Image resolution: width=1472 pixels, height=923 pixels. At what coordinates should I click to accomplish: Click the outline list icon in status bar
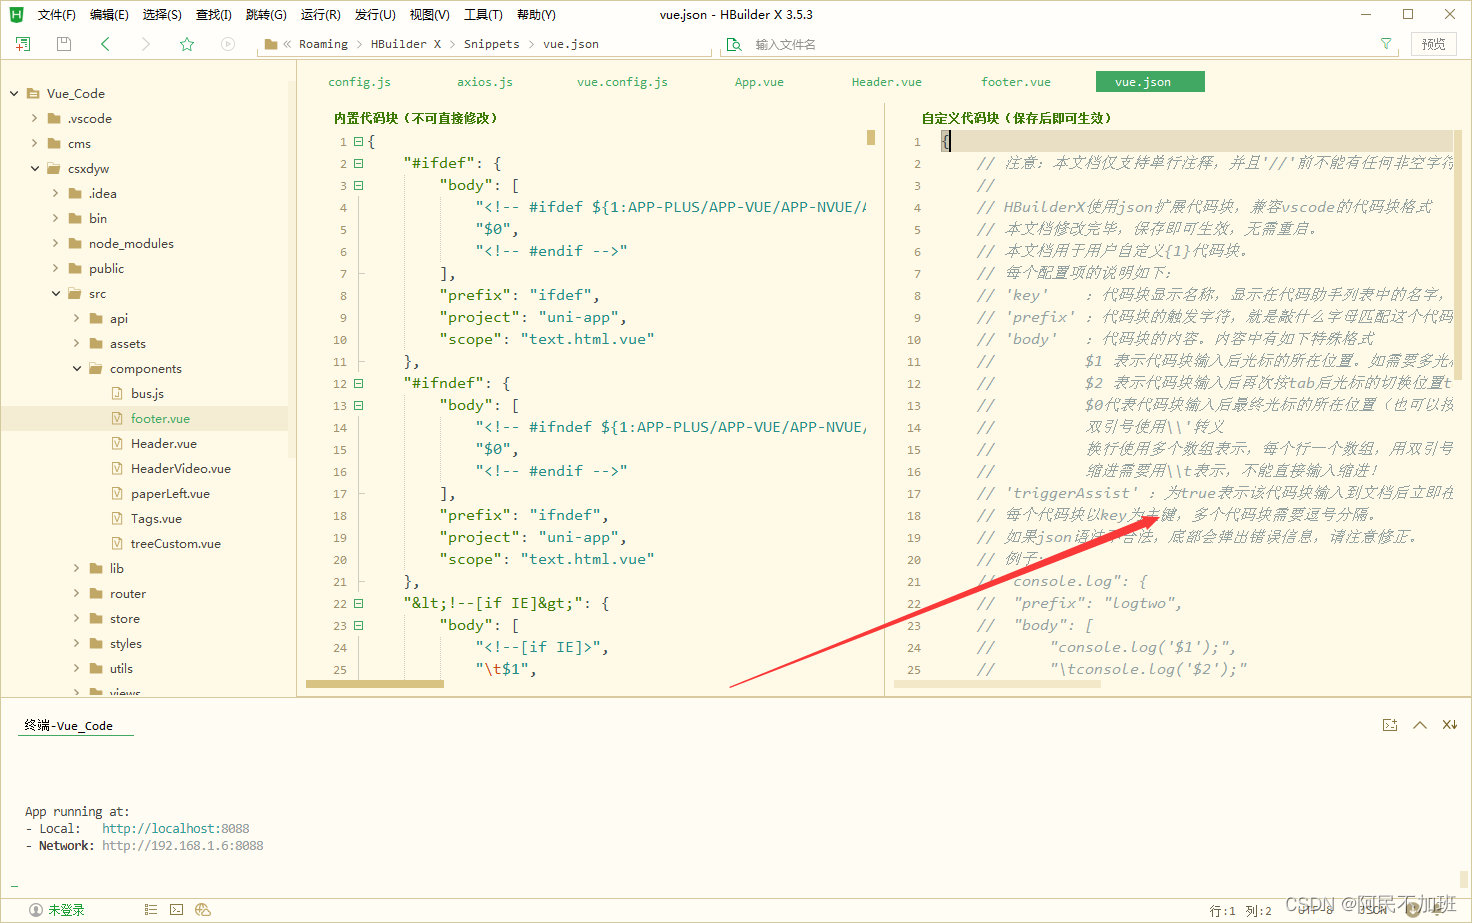coord(151,910)
